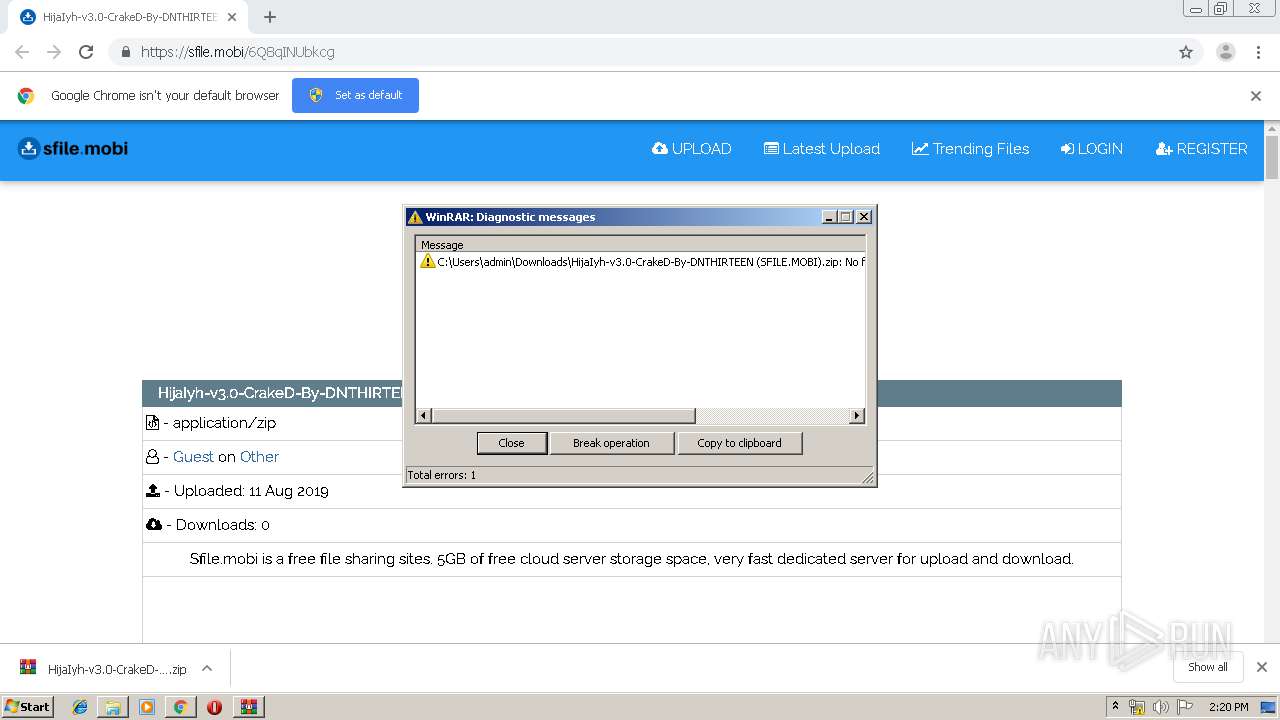Image resolution: width=1280 pixels, height=720 pixels.
Task: Close the downloads bar
Action: (x=1262, y=667)
